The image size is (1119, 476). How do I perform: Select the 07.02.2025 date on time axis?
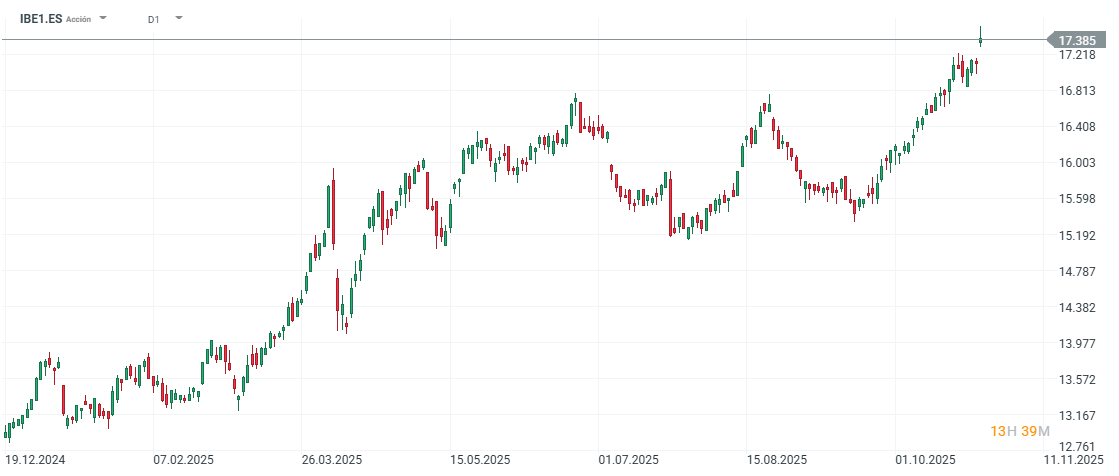point(183,460)
